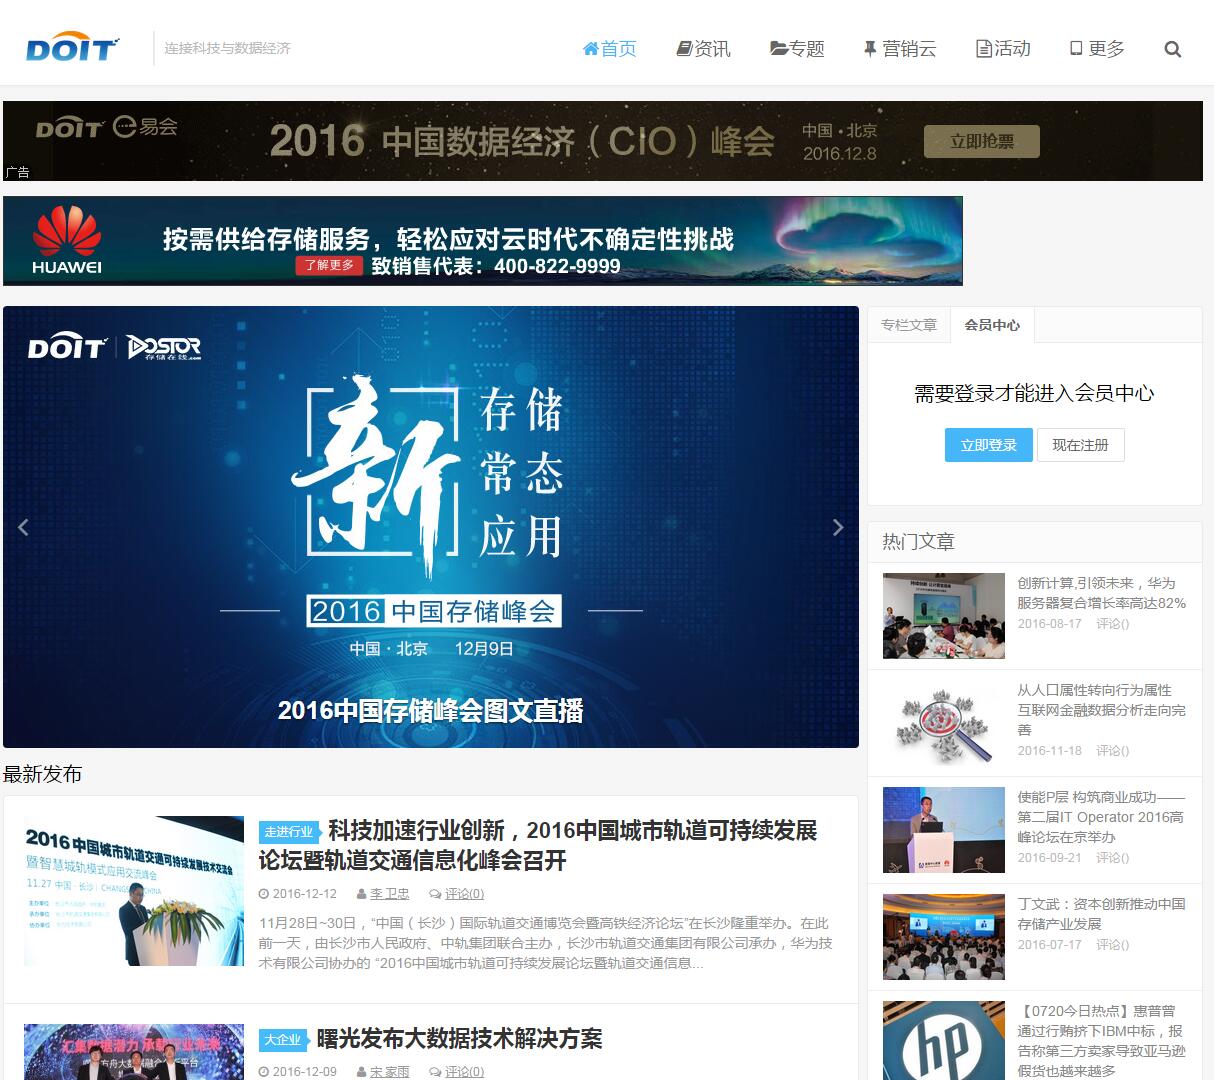Open the search magnifier icon
The width and height of the screenshot is (1214, 1080).
click(x=1173, y=49)
